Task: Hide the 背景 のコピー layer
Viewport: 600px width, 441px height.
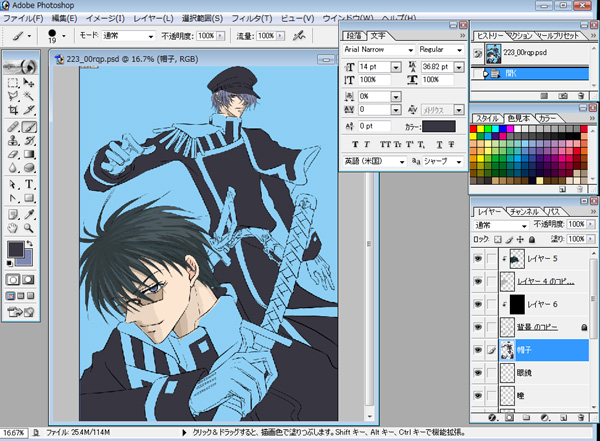Action: tap(478, 327)
